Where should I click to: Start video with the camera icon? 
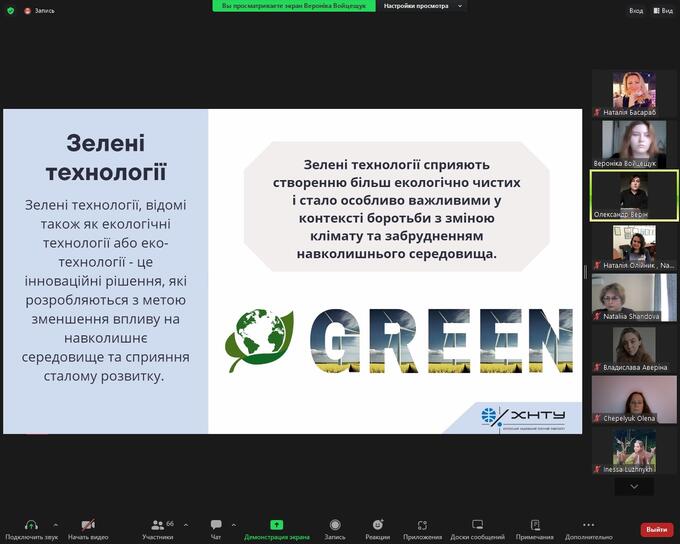click(88, 525)
